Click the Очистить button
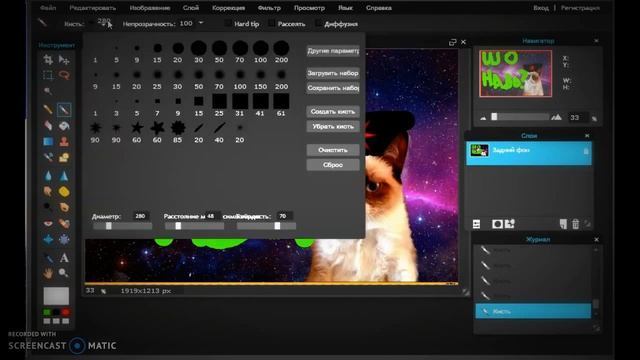The height and width of the screenshot is (360, 640). point(333,150)
